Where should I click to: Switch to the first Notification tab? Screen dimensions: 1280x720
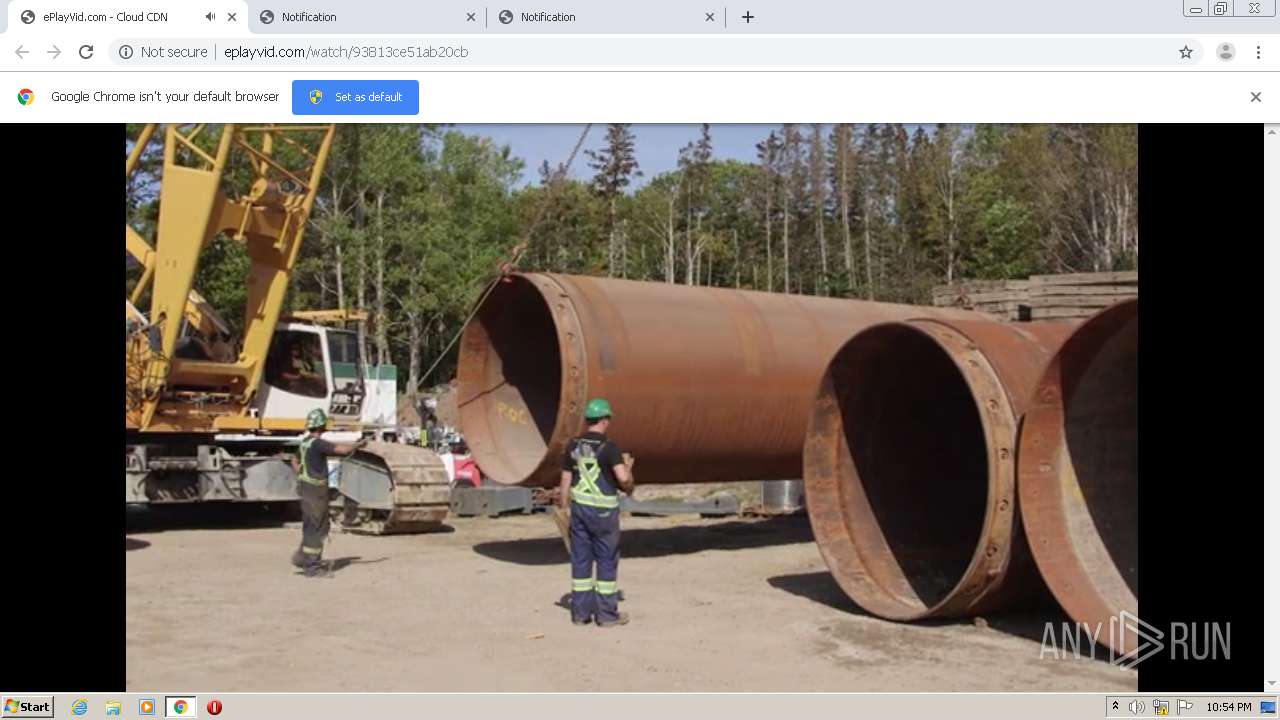point(367,17)
